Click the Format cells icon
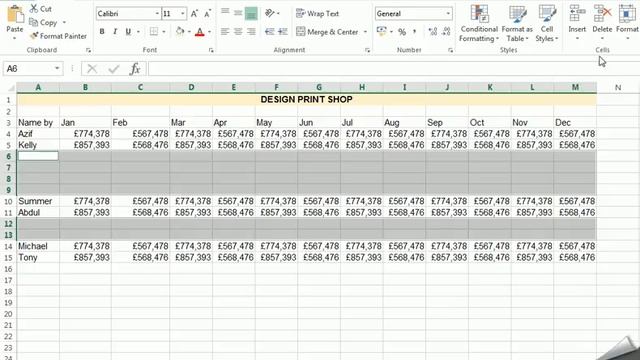Screen dimensions: 640x360 click(x=627, y=13)
